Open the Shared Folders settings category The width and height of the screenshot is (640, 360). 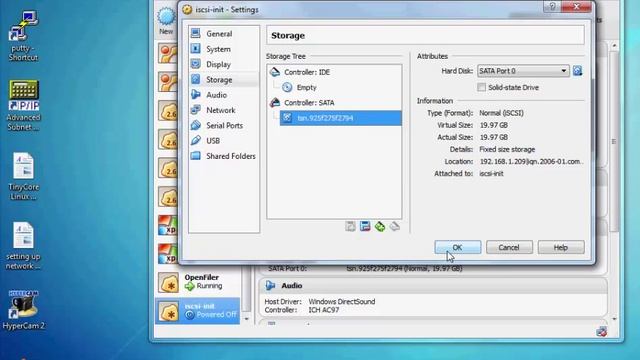tap(223, 156)
